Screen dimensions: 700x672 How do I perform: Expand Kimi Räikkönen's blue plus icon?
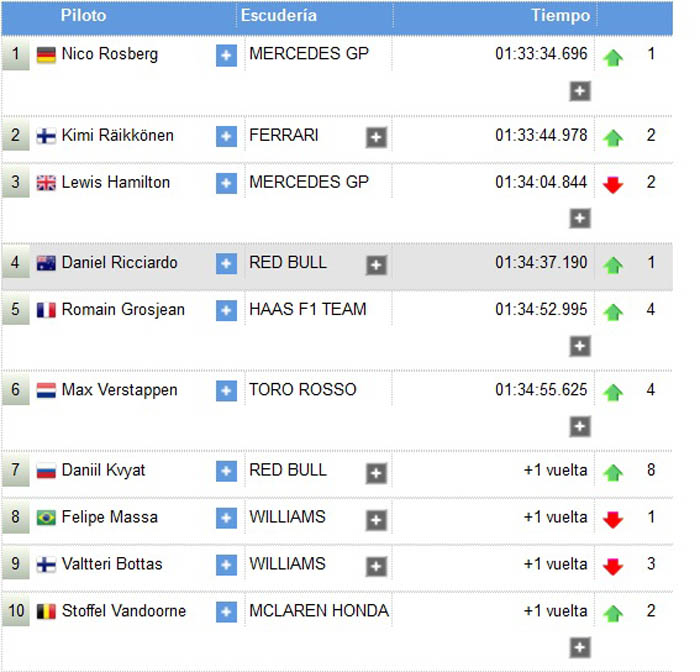[226, 136]
